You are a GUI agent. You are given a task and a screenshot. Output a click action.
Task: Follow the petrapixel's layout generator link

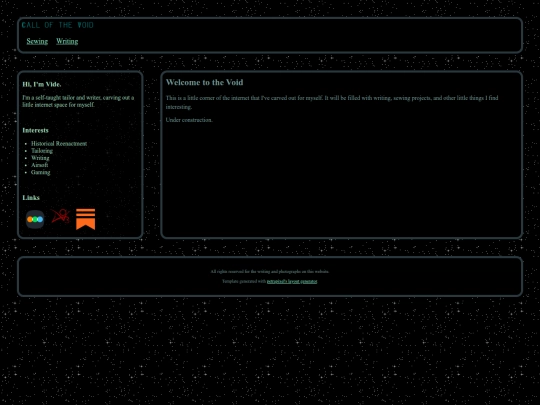tap(292, 281)
